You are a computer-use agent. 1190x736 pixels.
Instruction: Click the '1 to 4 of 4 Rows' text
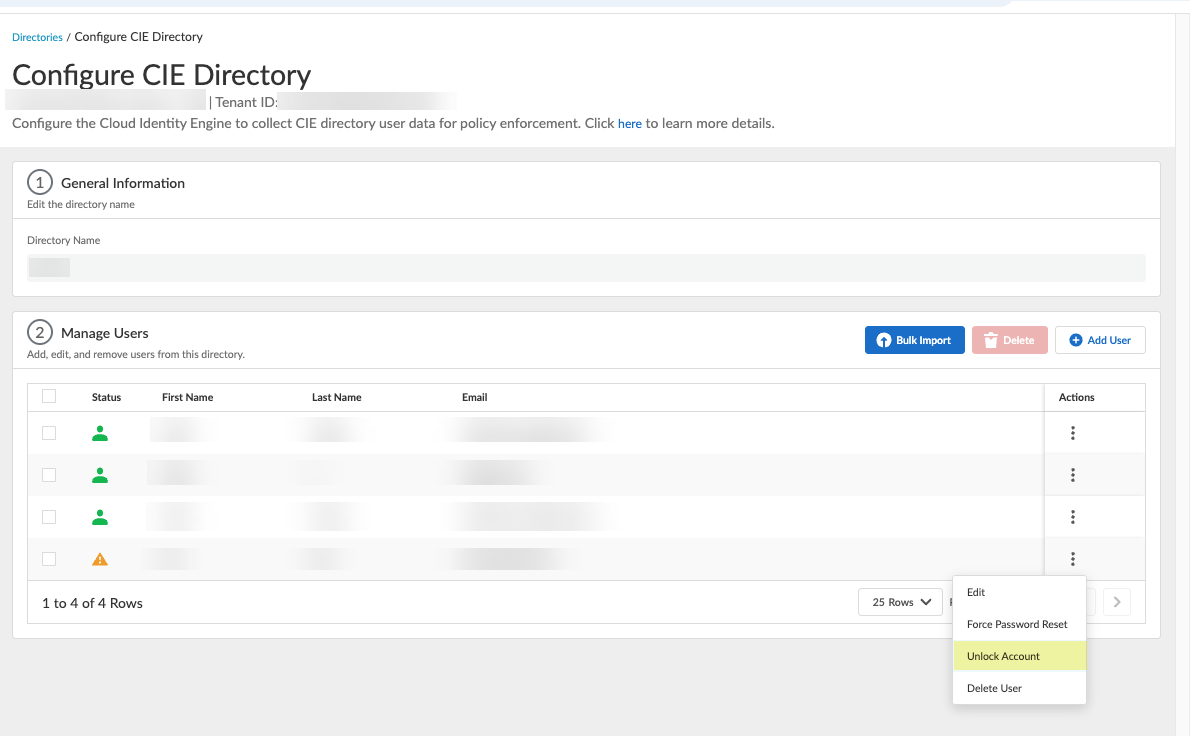pos(93,603)
